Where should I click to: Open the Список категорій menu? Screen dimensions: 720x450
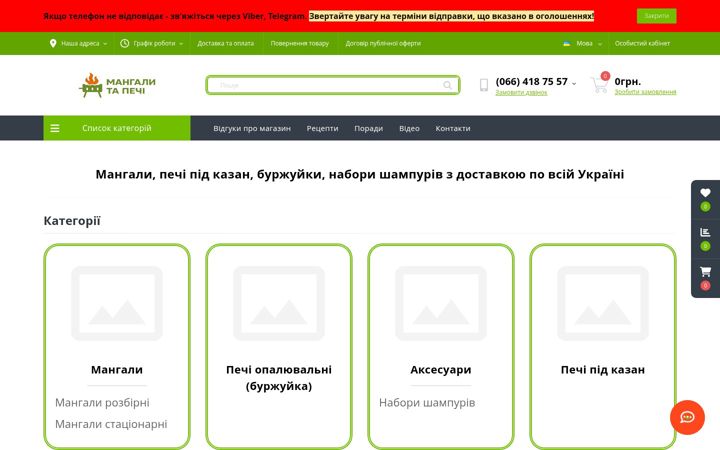pos(117,128)
